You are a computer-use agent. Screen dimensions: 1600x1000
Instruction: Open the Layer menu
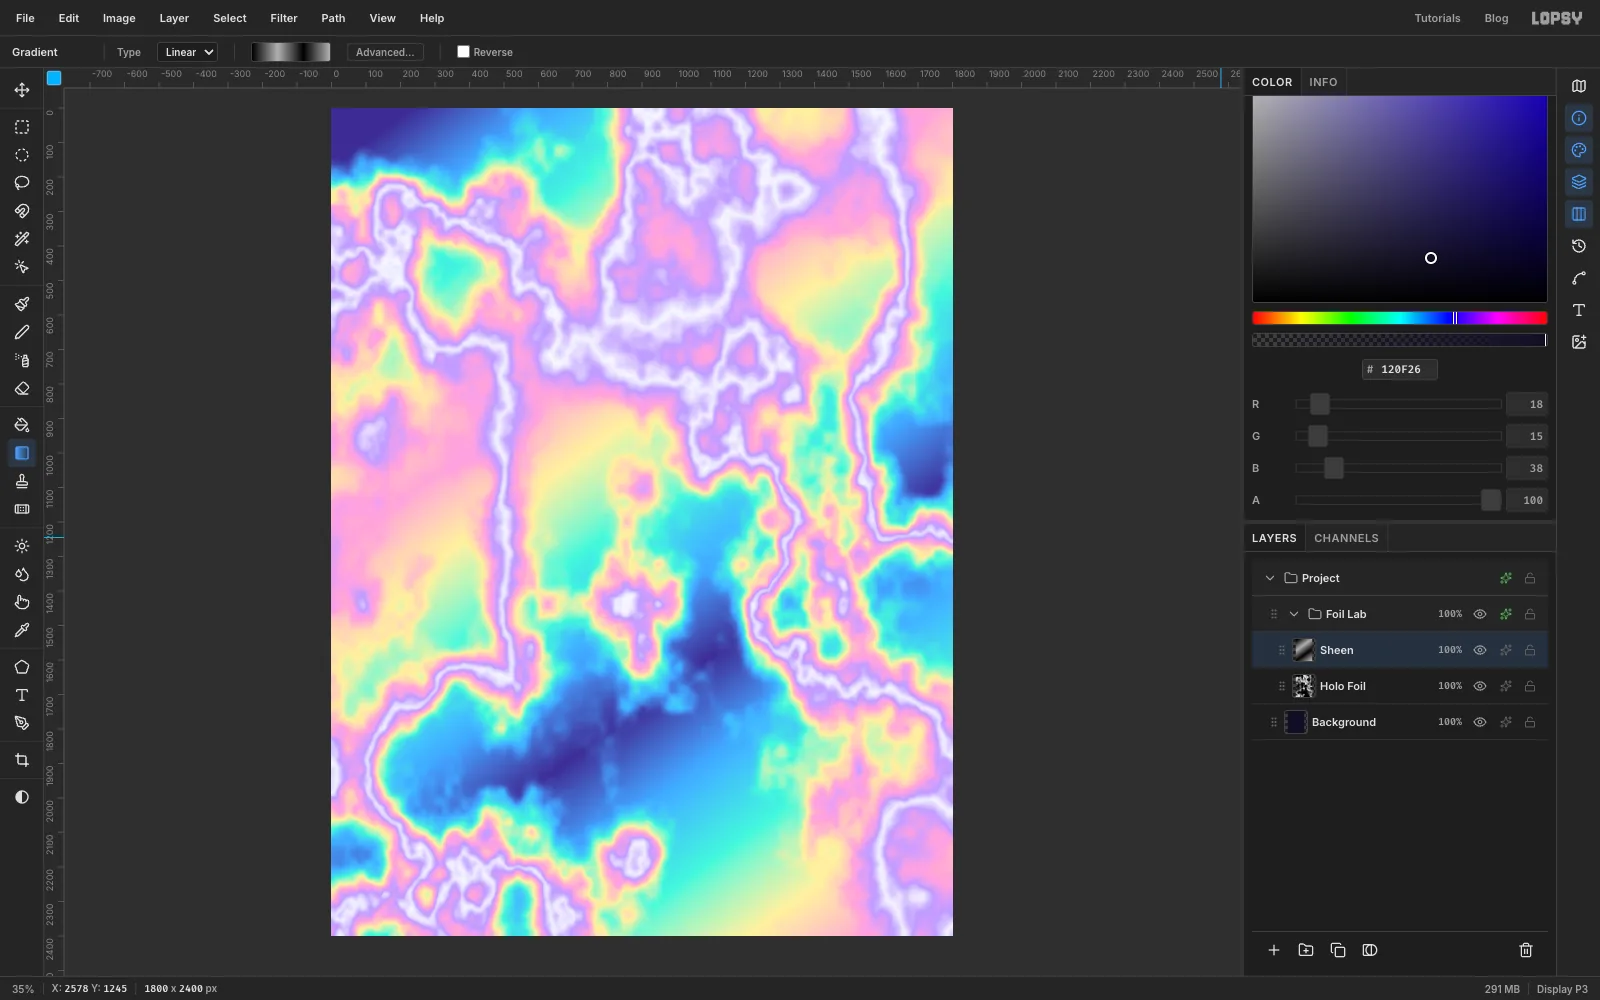[x=174, y=18]
